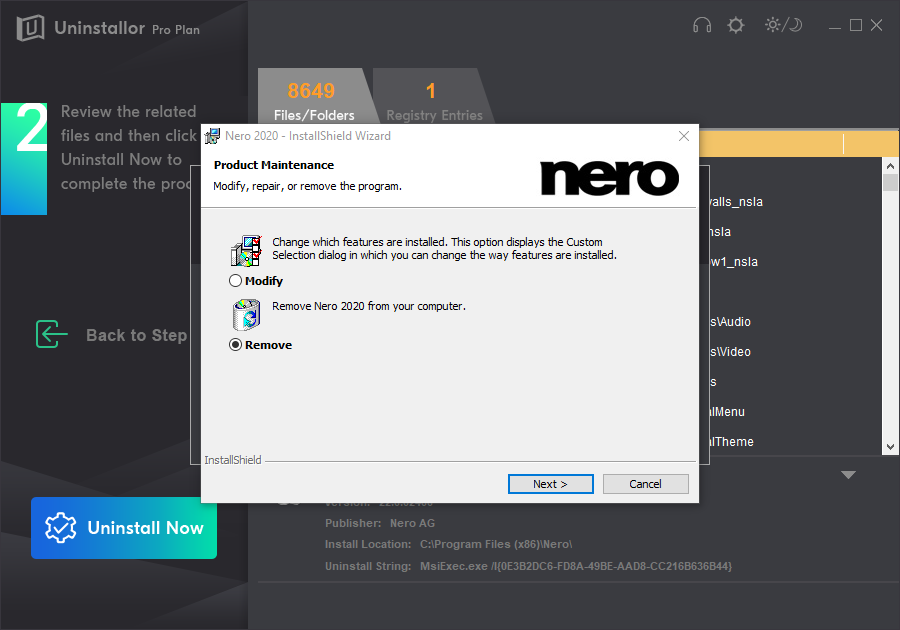Click the Install Location path text
Viewport: 900px width, 630px height.
(496, 544)
